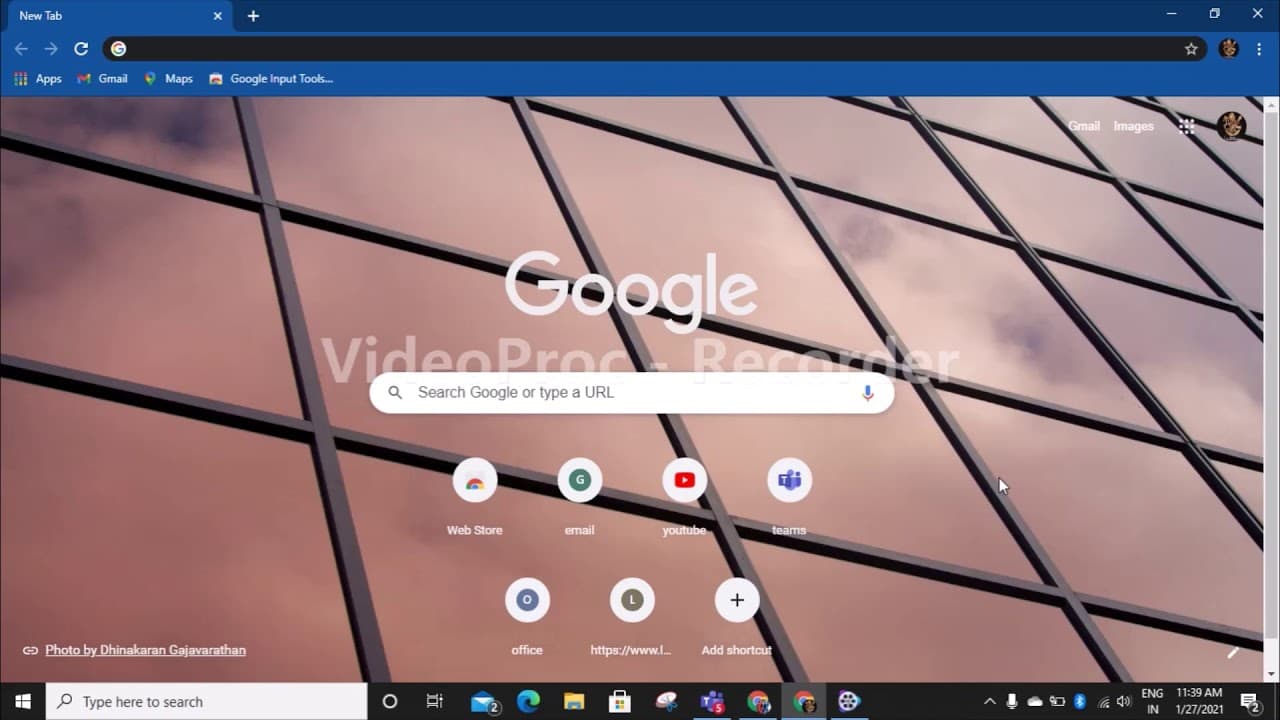The width and height of the screenshot is (1280, 720).
Task: Open the clock showing 11:39 AM
Action: pyautogui.click(x=1198, y=701)
